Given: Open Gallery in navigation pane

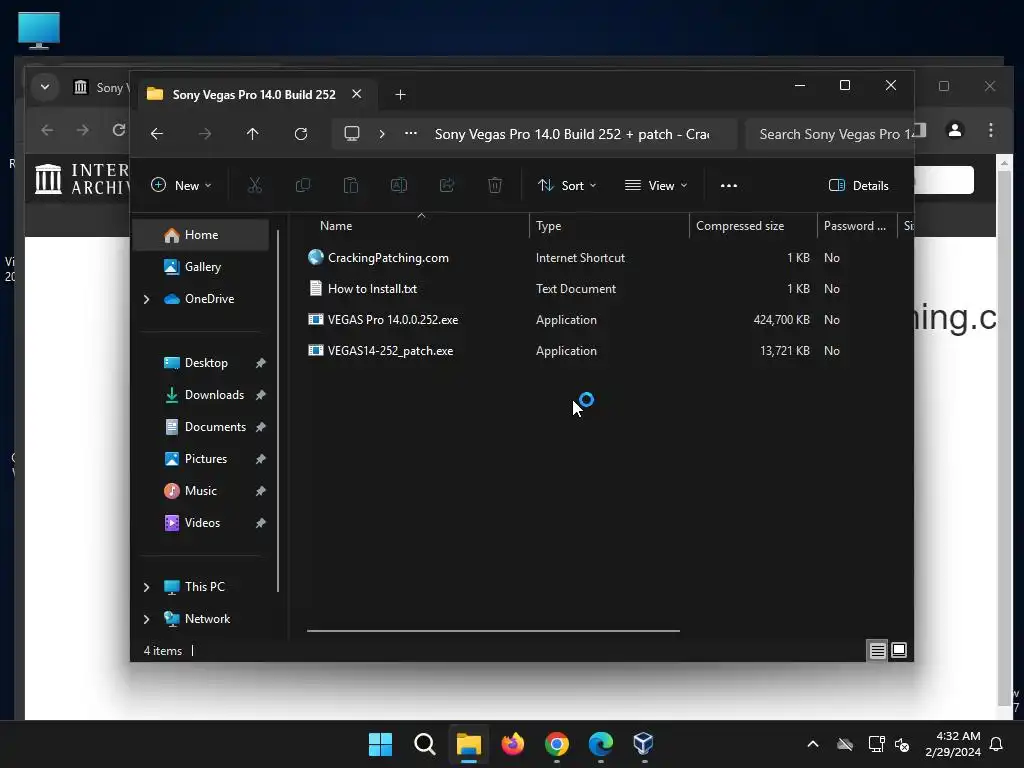Looking at the screenshot, I should [202, 266].
